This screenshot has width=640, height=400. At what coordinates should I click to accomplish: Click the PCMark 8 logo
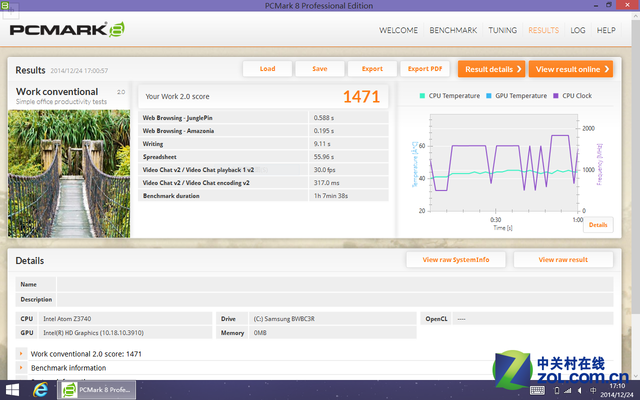pyautogui.click(x=67, y=30)
